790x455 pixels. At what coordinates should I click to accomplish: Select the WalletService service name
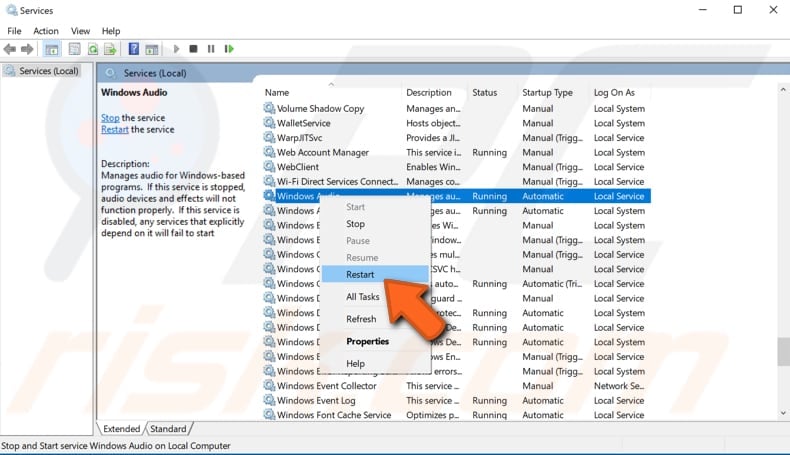coord(304,123)
